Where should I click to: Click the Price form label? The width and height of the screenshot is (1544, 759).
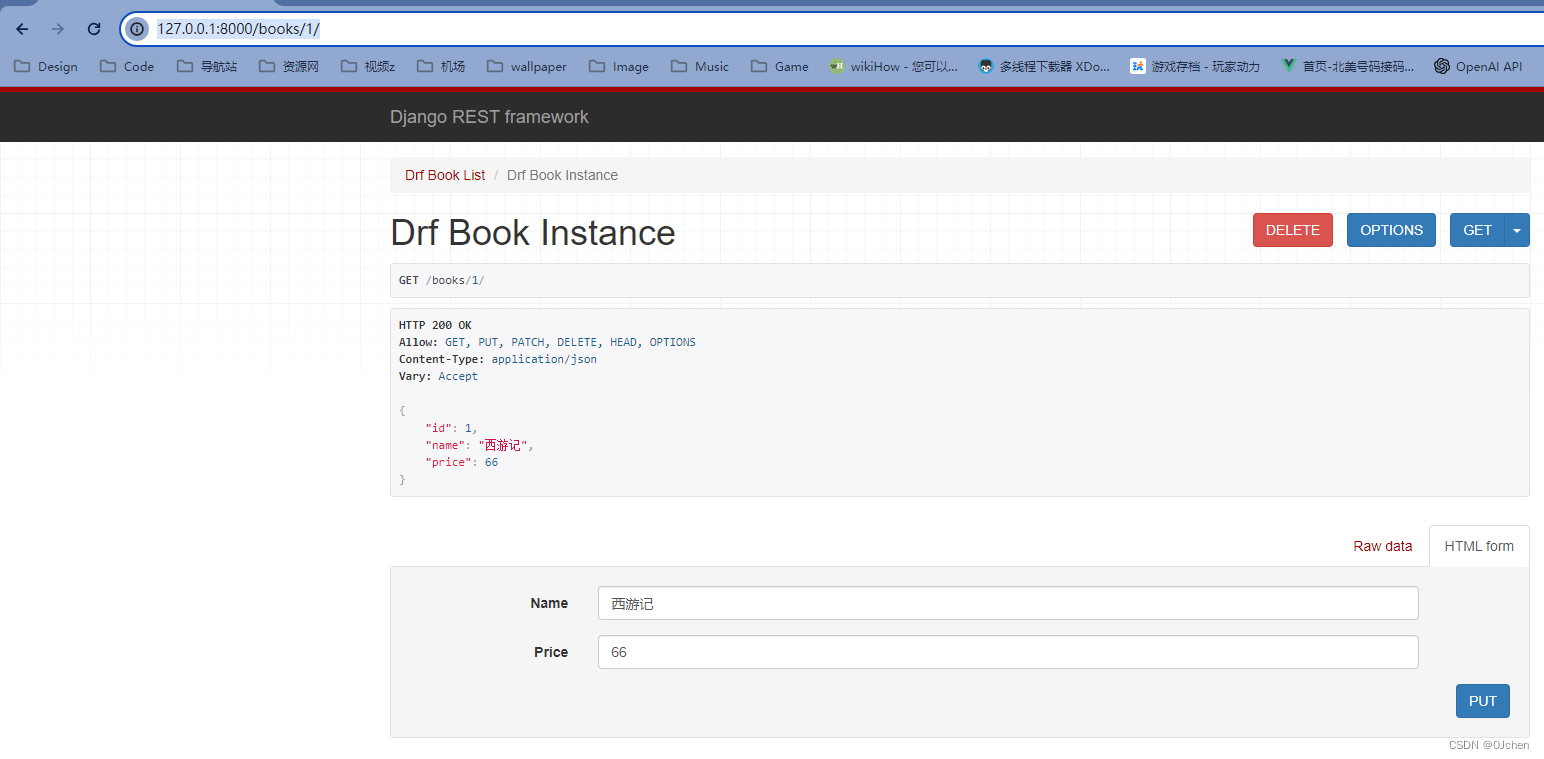(551, 652)
